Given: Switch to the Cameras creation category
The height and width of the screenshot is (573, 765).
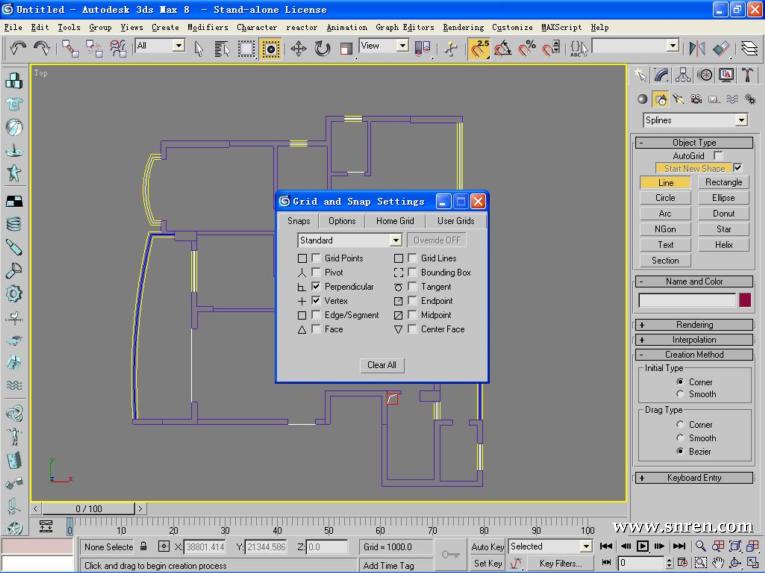Looking at the screenshot, I should coord(694,99).
